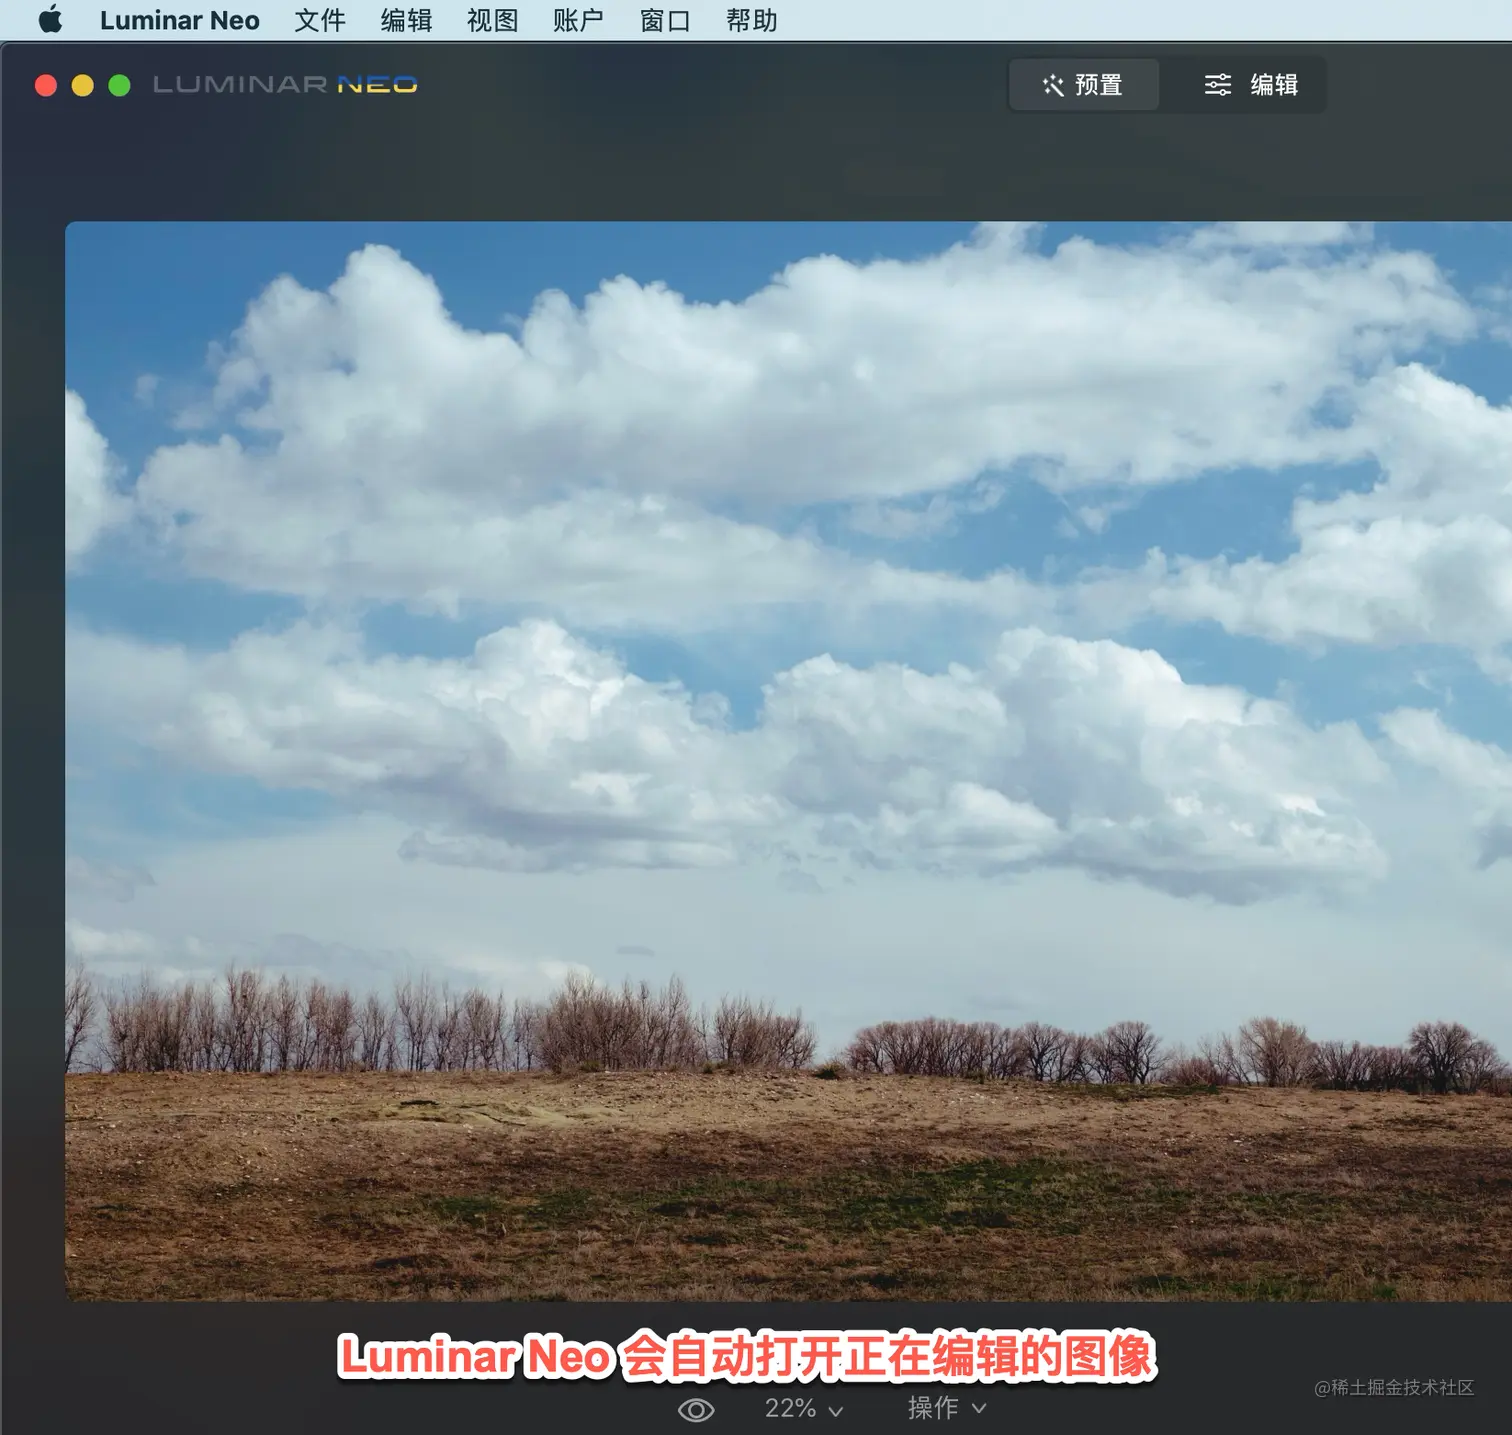Image resolution: width=1512 pixels, height=1435 pixels.
Task: Open the Apple menu
Action: point(50,20)
